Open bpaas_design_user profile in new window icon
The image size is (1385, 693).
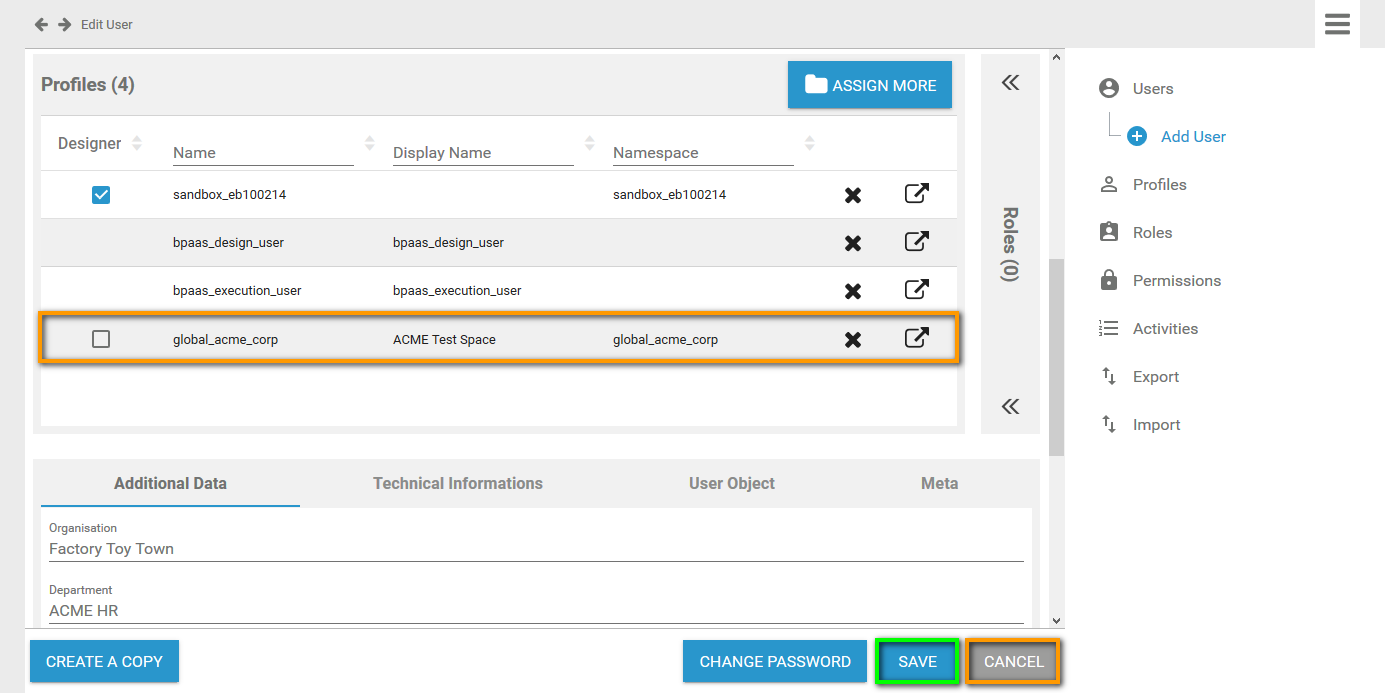(916, 242)
